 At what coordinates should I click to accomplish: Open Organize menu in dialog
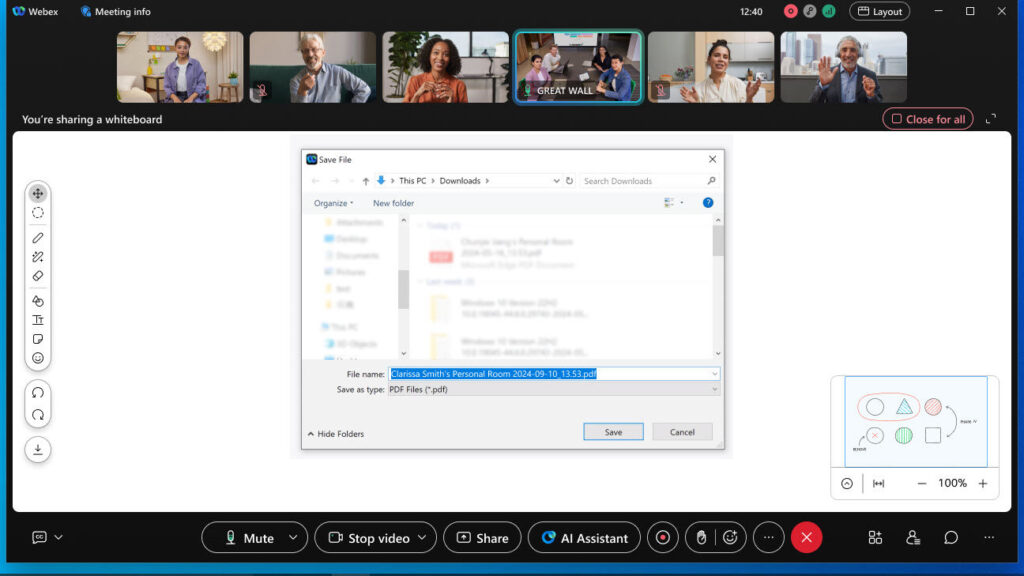point(334,203)
